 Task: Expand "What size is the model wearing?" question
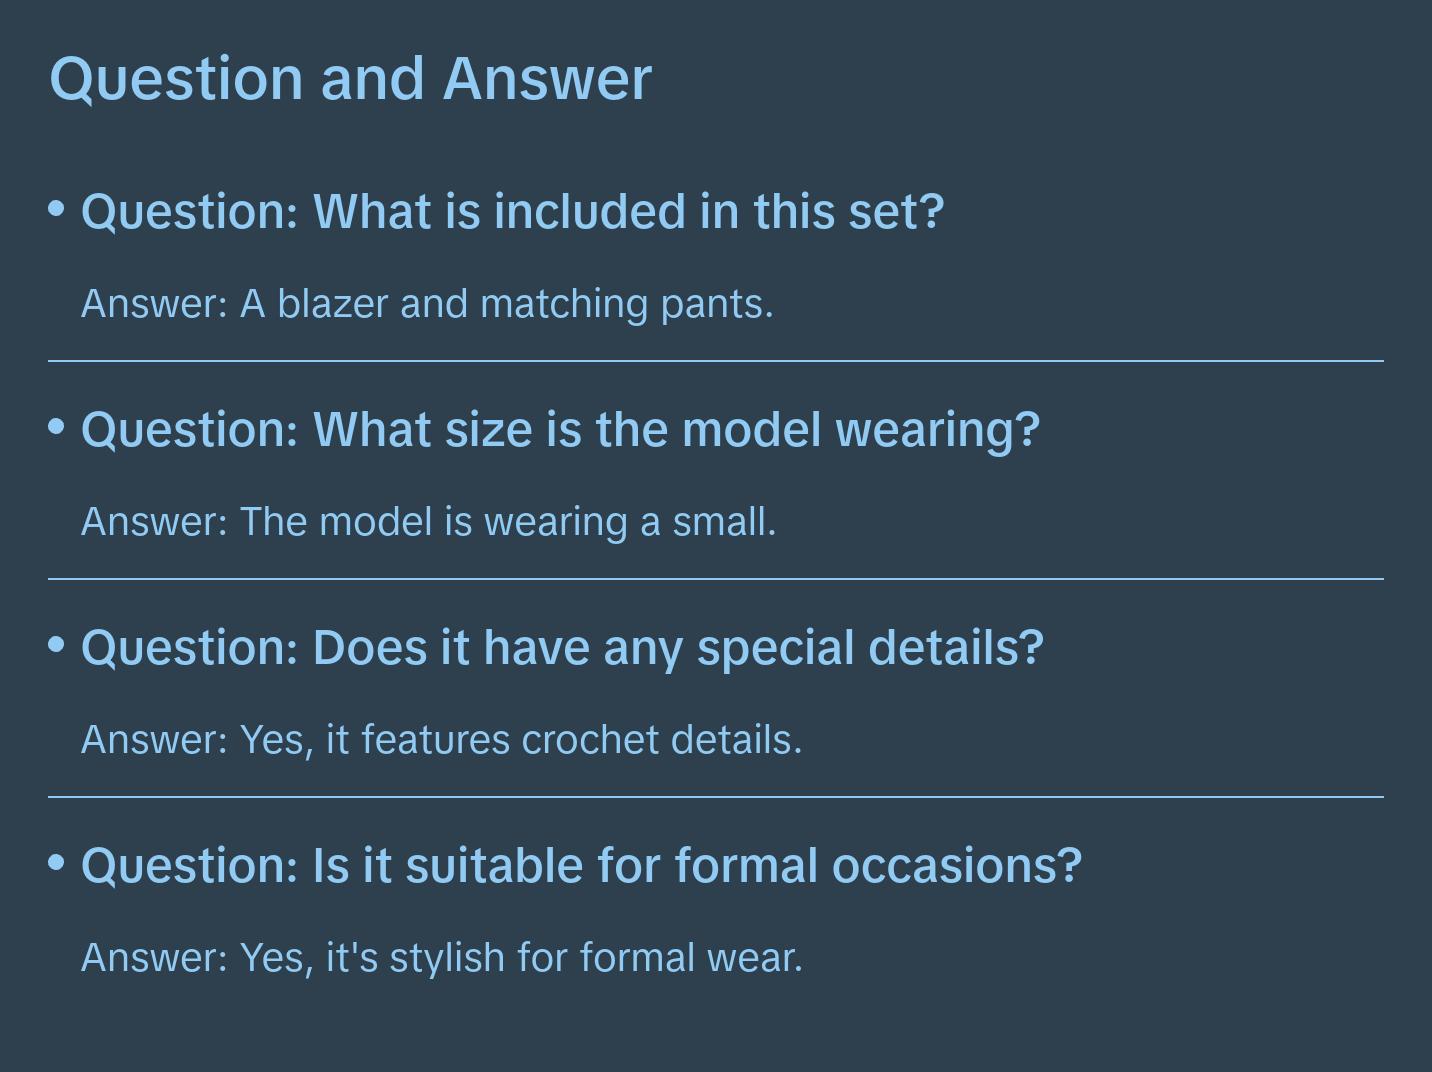tap(560, 430)
